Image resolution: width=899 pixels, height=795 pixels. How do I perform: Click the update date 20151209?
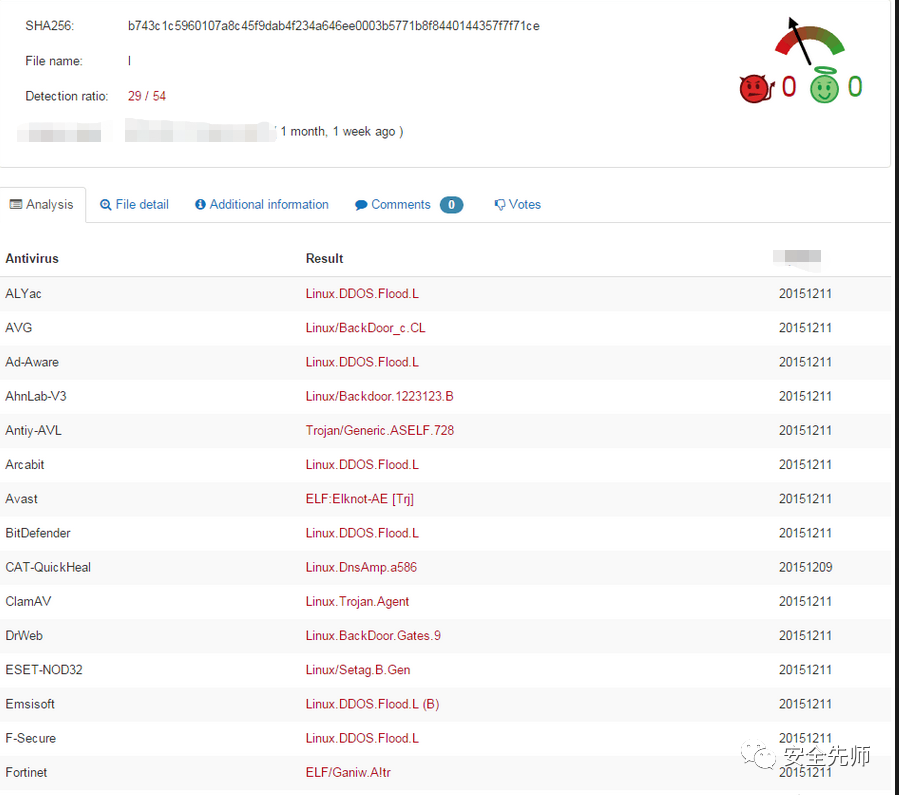point(806,567)
